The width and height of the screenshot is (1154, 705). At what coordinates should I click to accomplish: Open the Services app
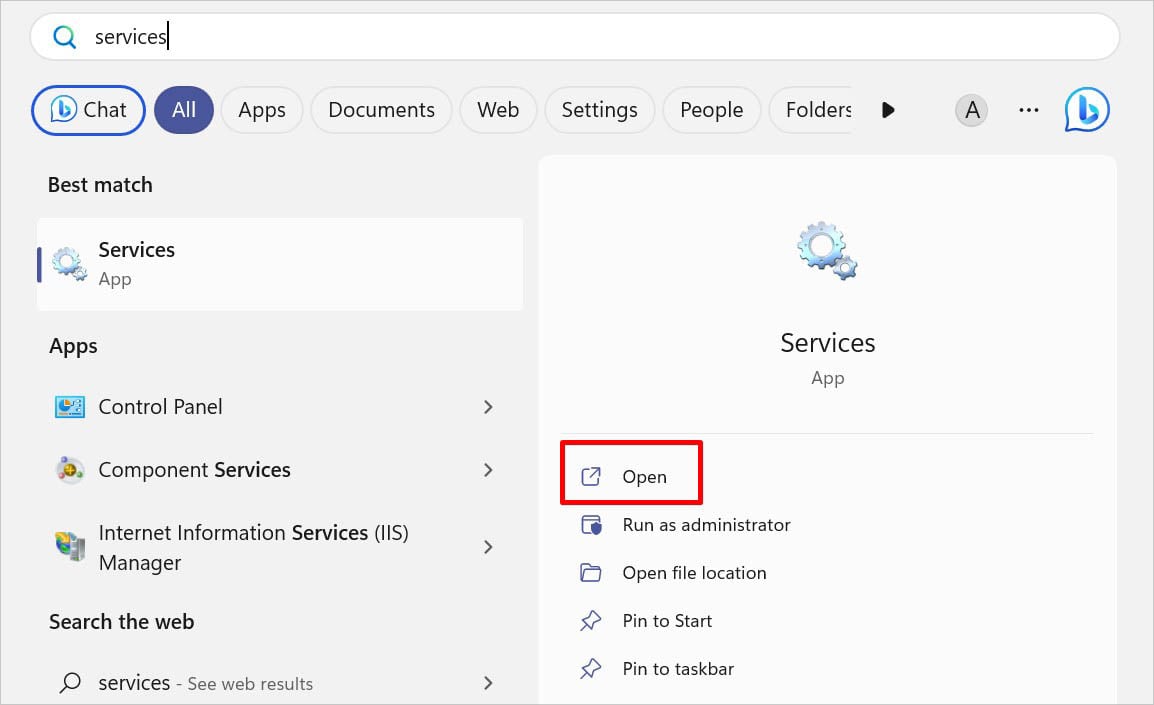pyautogui.click(x=643, y=477)
